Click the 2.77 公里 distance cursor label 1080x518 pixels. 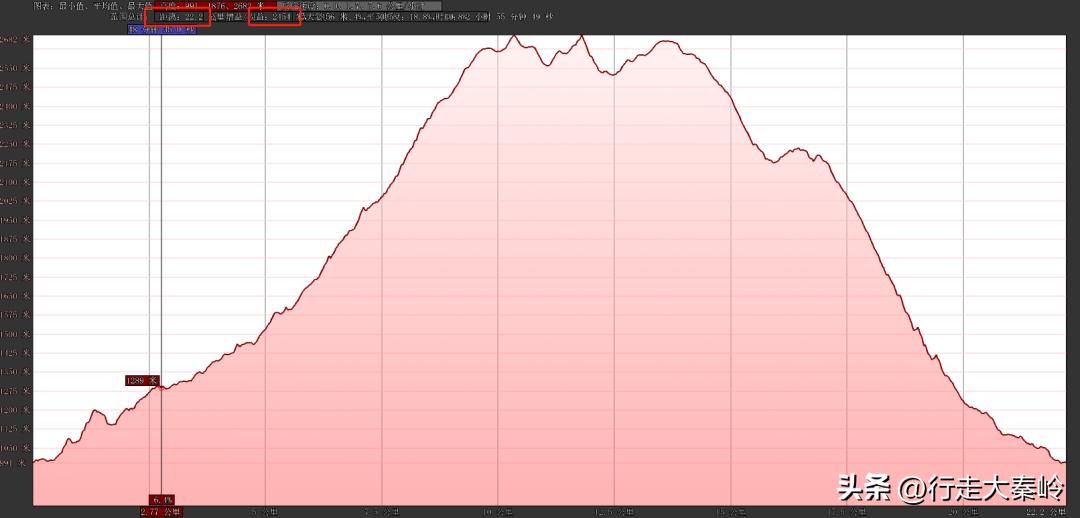(161, 512)
